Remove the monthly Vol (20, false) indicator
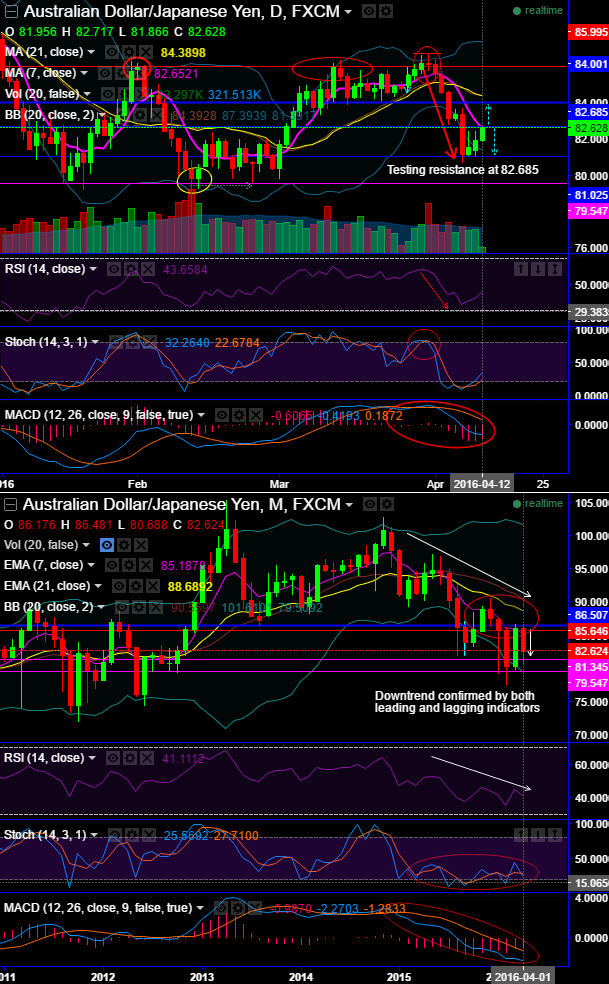The height and width of the screenshot is (984, 609). (x=141, y=545)
